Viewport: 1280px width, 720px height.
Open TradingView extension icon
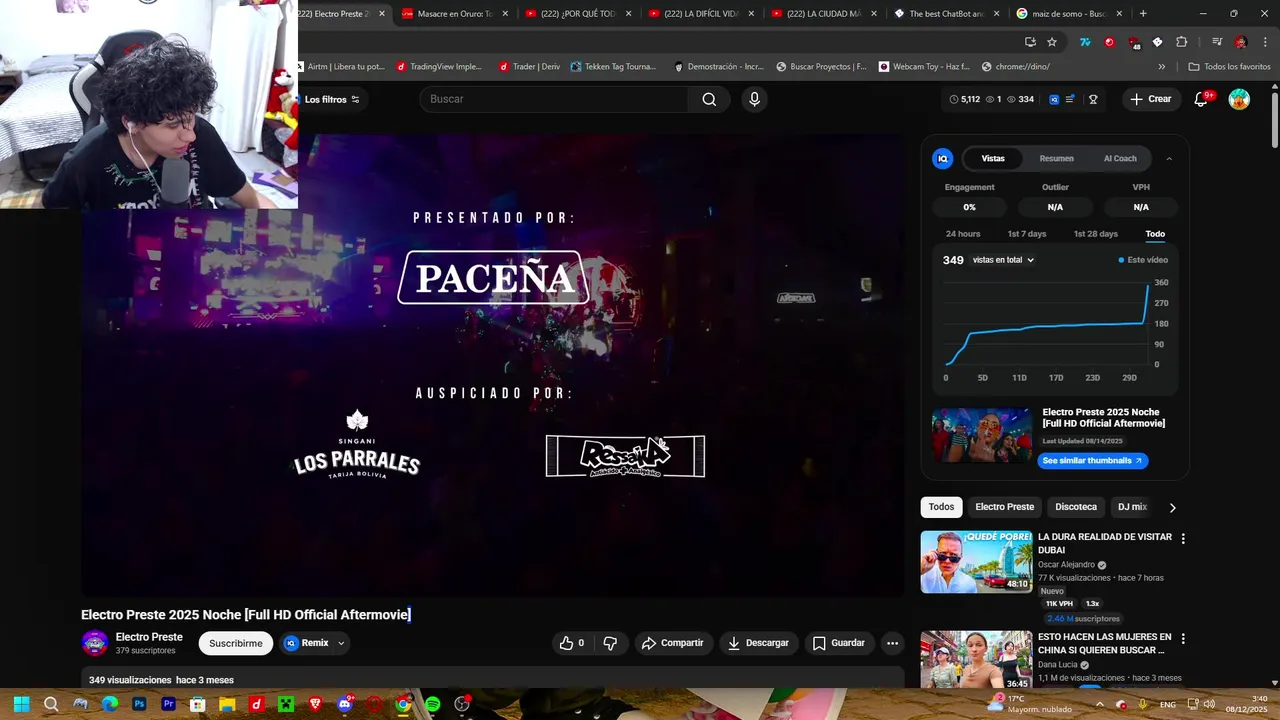tap(1084, 42)
